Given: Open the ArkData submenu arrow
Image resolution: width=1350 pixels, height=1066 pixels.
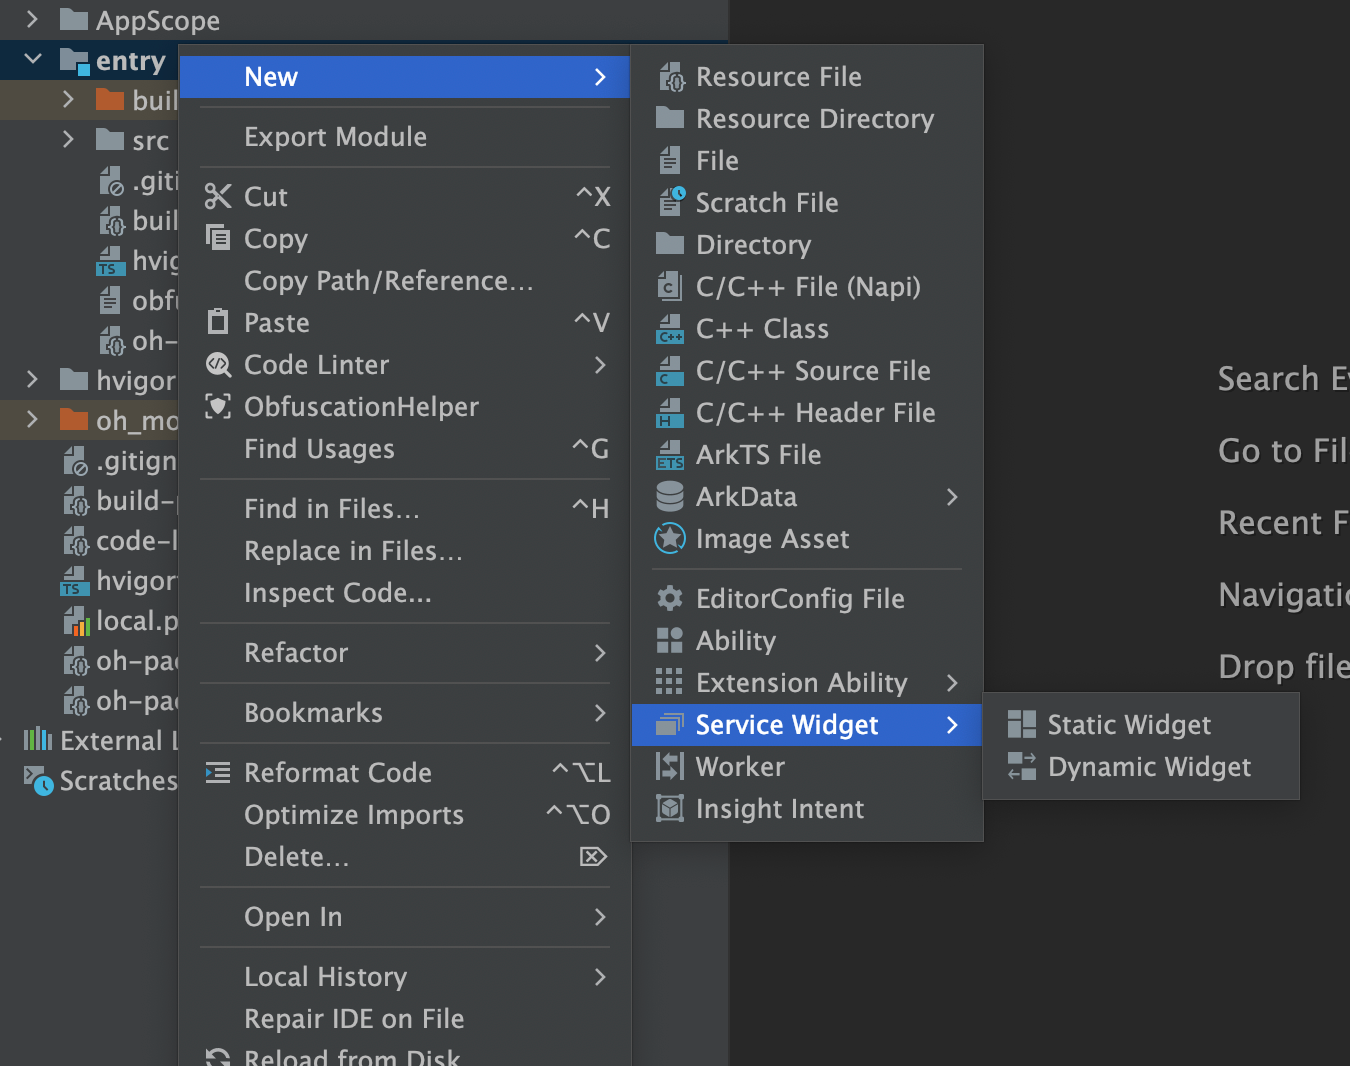Looking at the screenshot, I should point(951,497).
